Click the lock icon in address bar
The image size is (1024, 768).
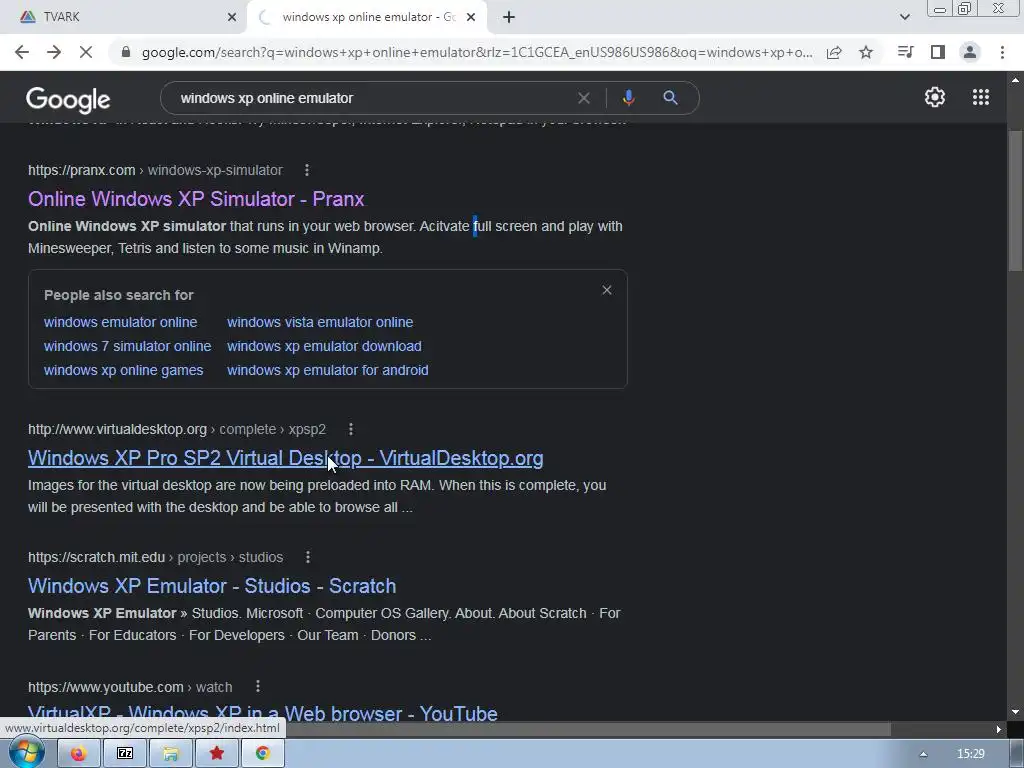pos(126,52)
